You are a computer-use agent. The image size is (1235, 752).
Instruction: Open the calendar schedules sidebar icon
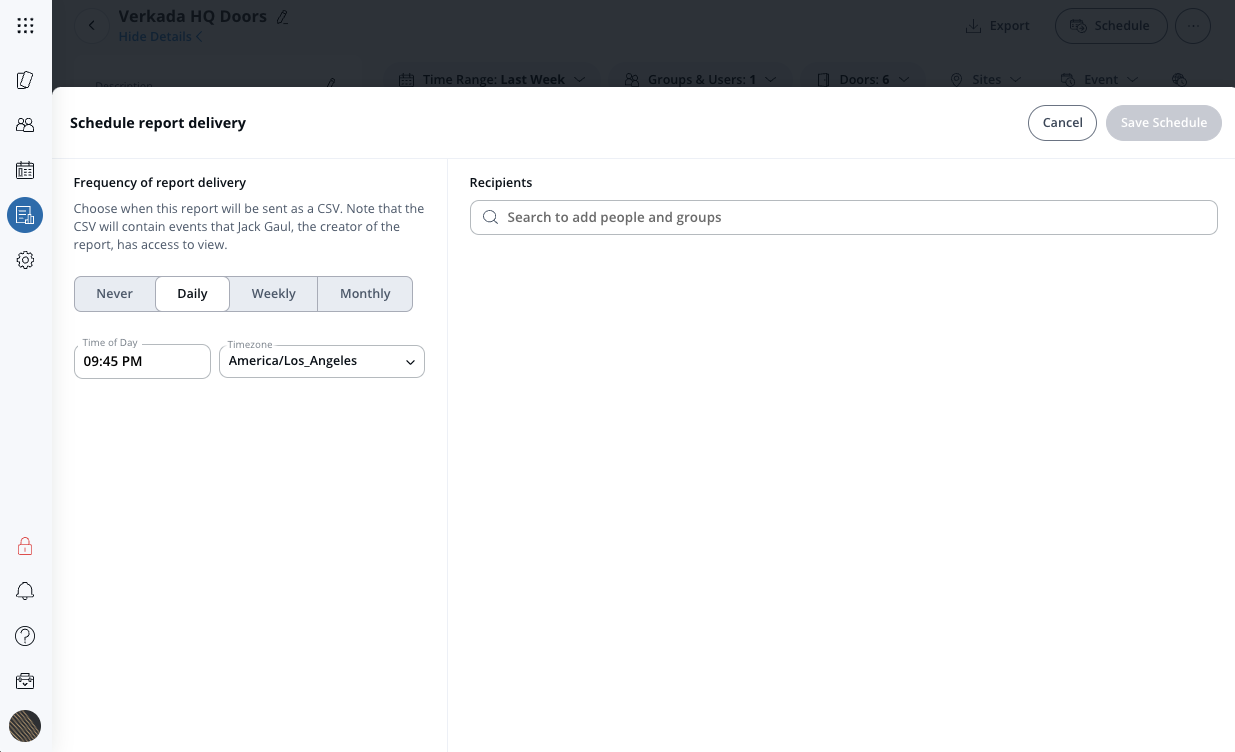pyautogui.click(x=25, y=170)
